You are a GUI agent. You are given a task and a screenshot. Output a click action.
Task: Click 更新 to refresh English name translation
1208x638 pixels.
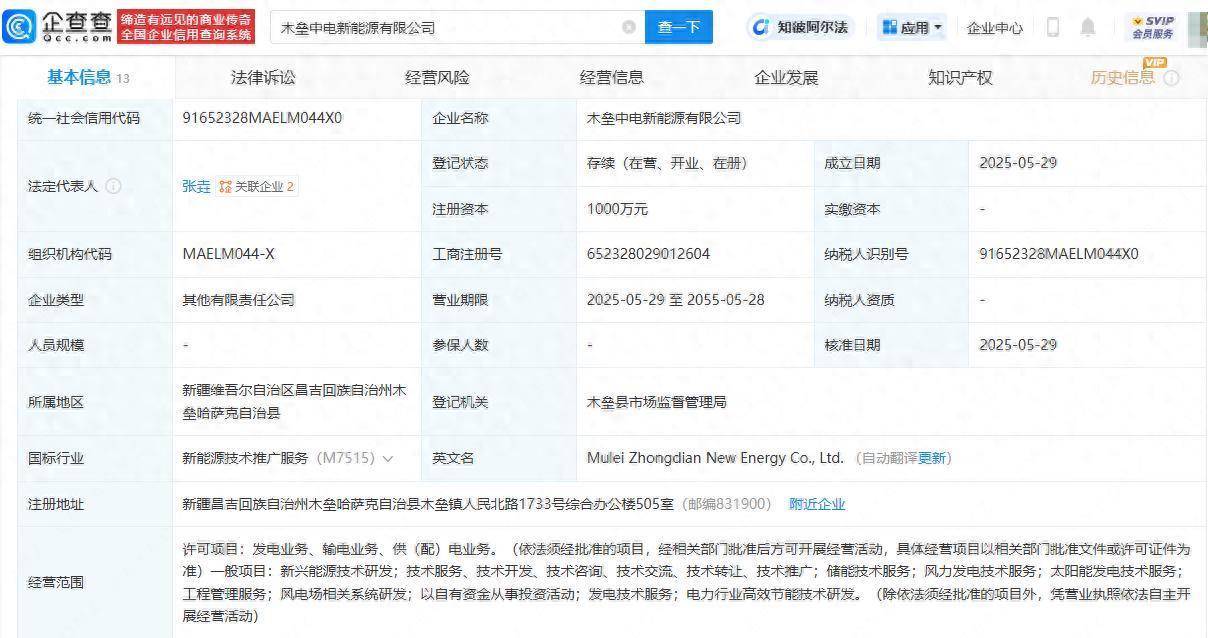point(933,458)
